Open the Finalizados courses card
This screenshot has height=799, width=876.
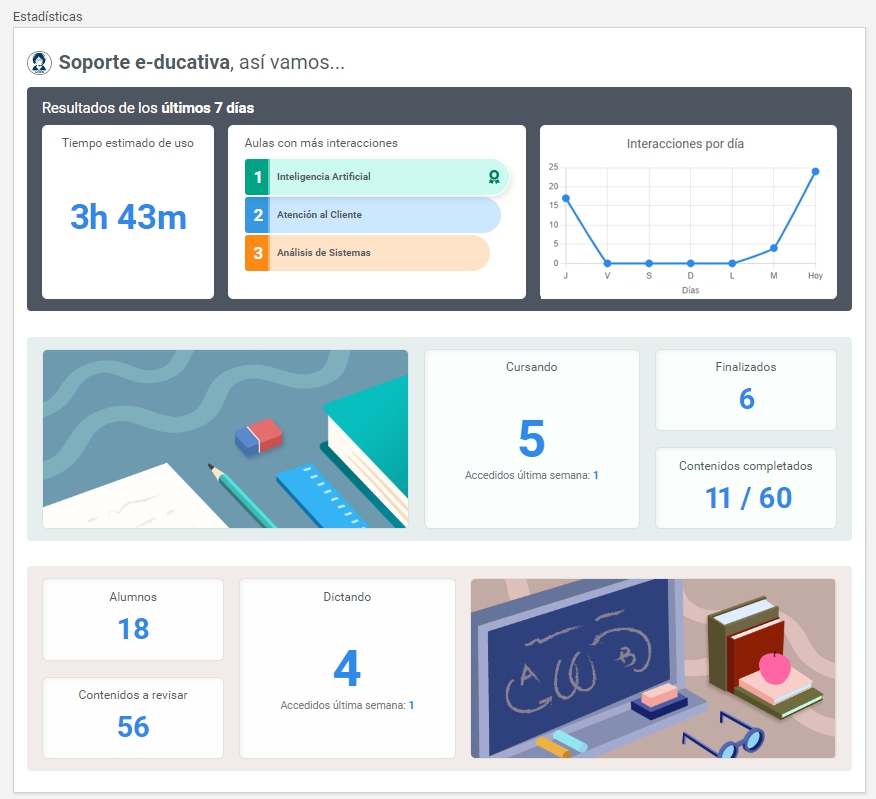[x=746, y=389]
